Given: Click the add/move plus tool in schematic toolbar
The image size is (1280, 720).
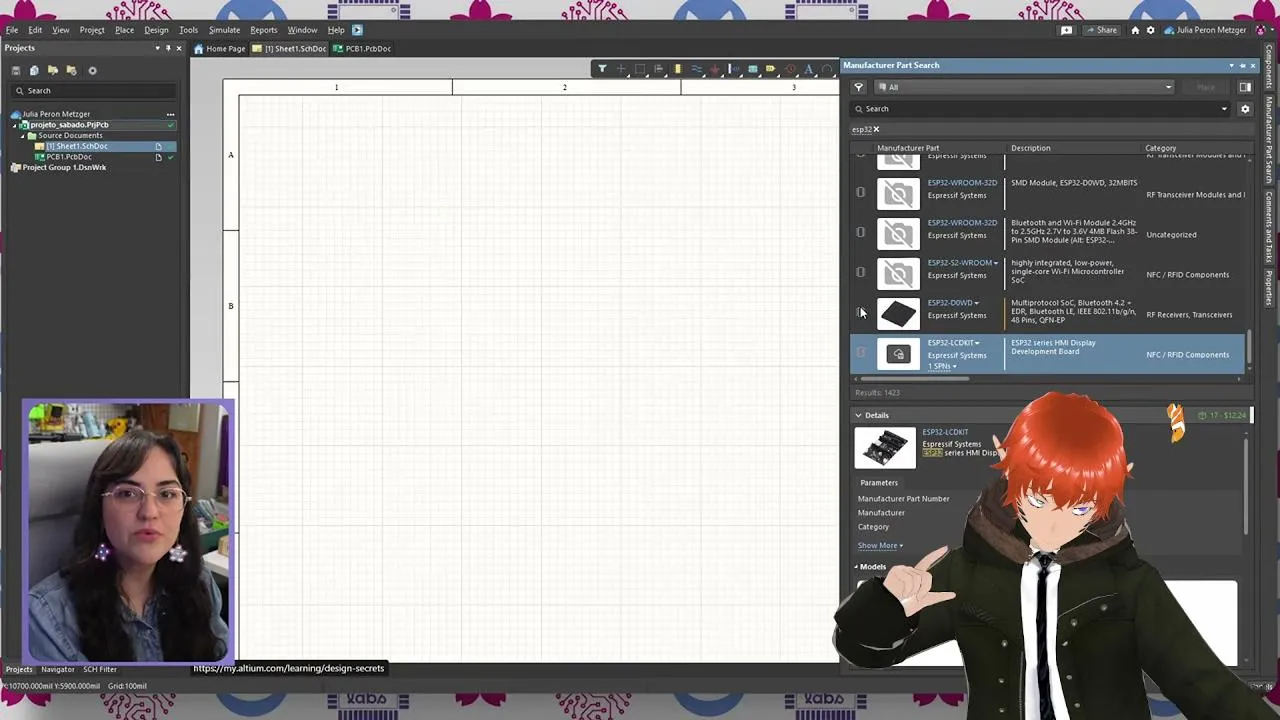Looking at the screenshot, I should 621,69.
